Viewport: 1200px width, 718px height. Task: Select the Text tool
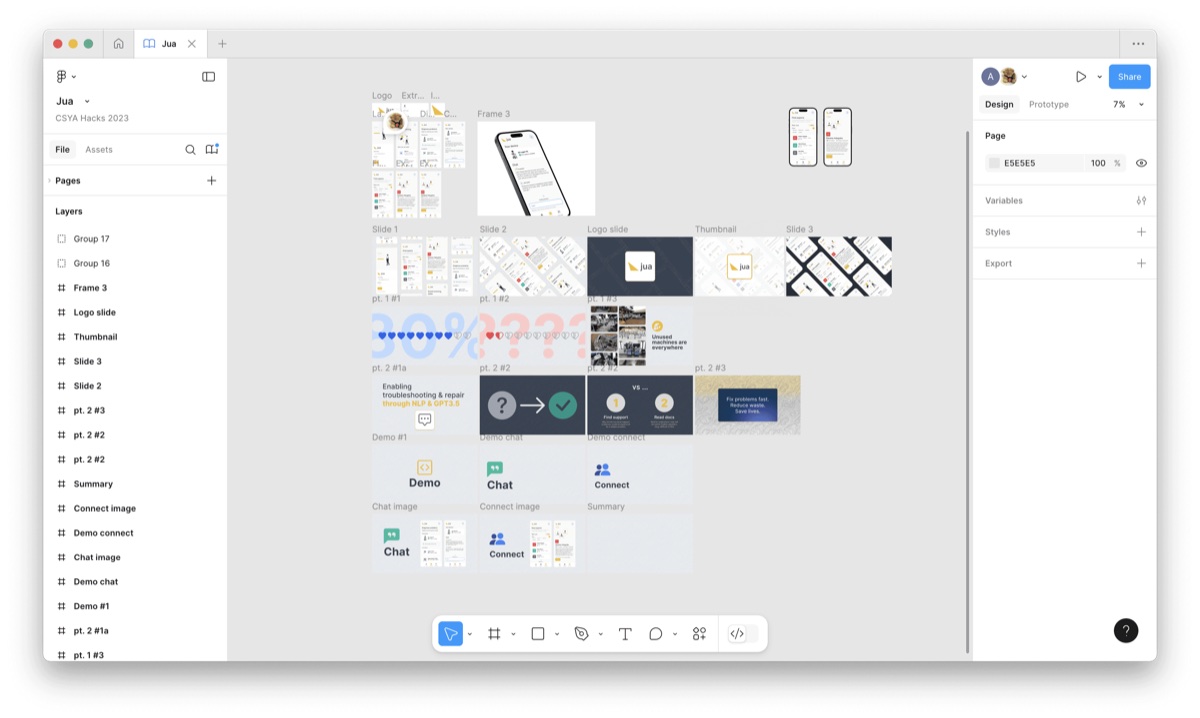625,634
